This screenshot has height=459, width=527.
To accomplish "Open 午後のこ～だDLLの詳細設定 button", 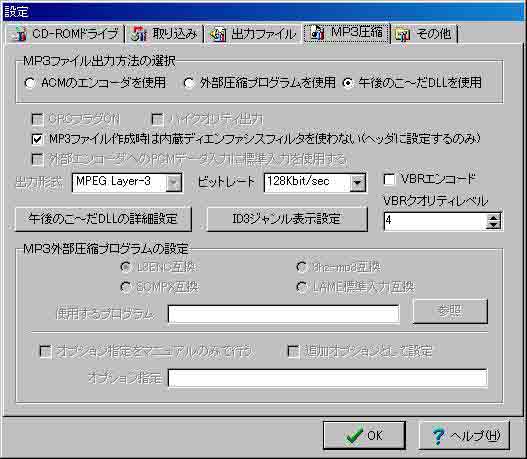I will pos(103,219).
